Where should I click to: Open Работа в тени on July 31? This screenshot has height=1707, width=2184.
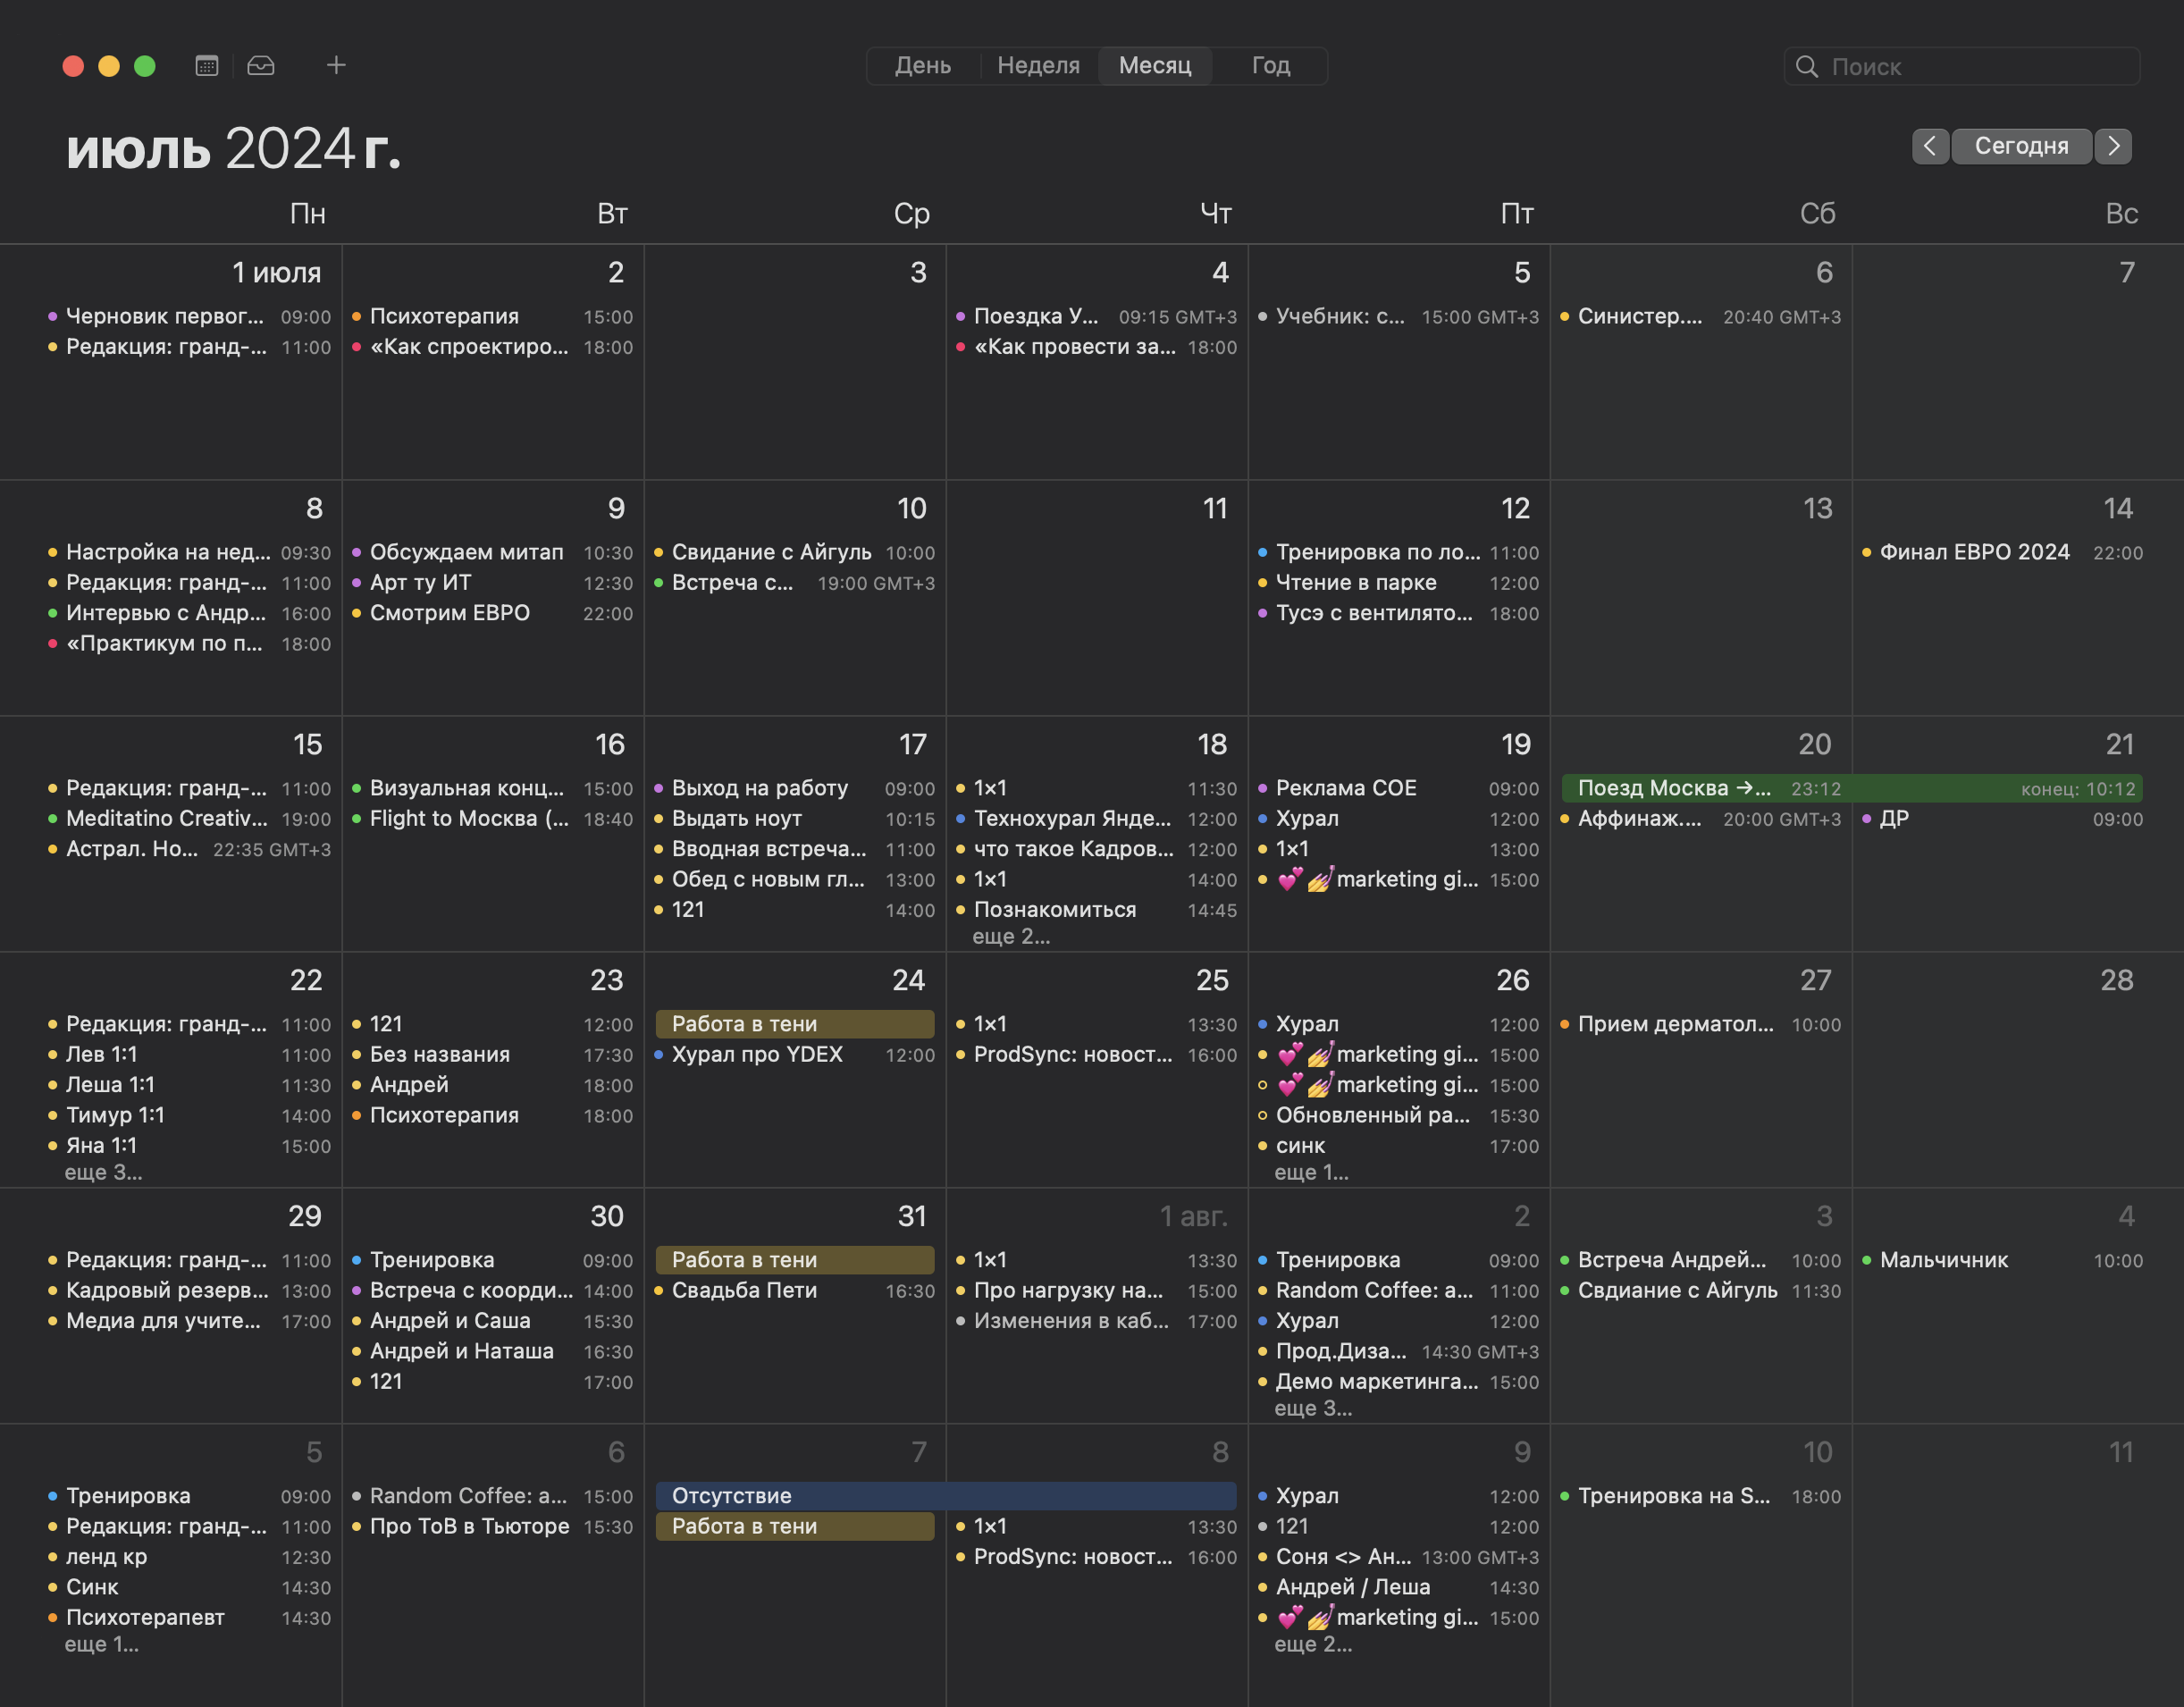(x=795, y=1261)
